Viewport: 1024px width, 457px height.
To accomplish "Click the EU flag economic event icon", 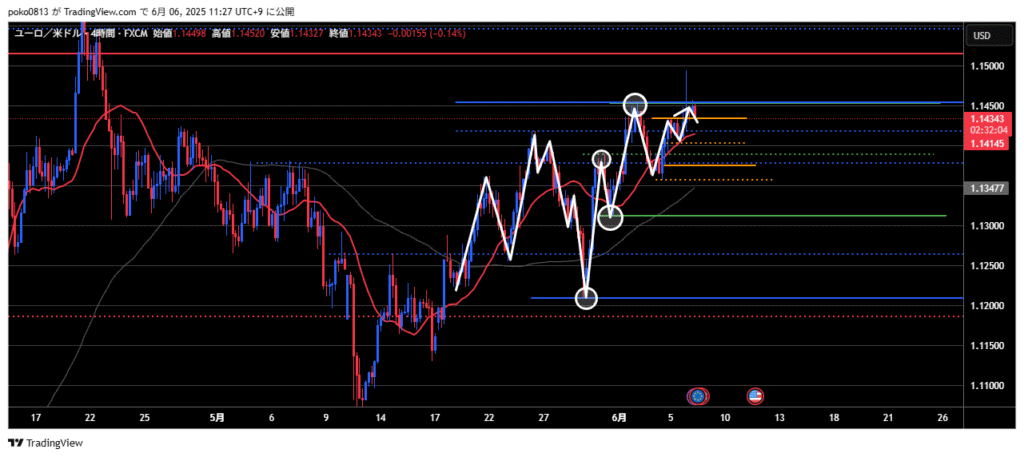I will (698, 396).
